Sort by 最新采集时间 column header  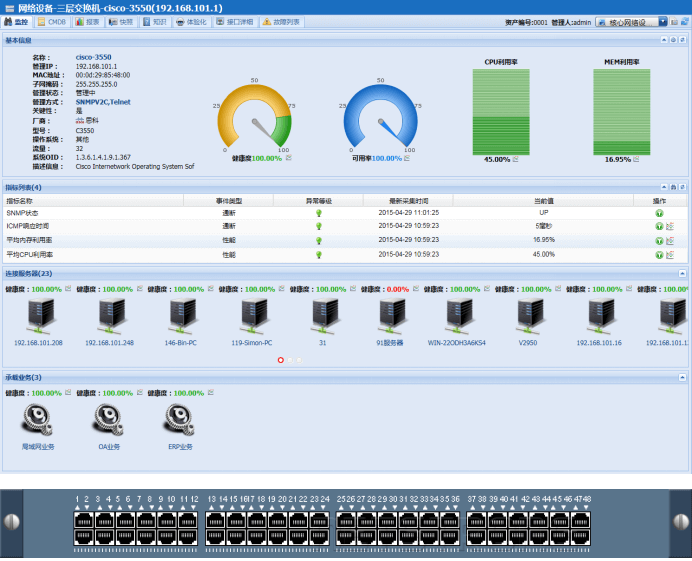point(408,201)
